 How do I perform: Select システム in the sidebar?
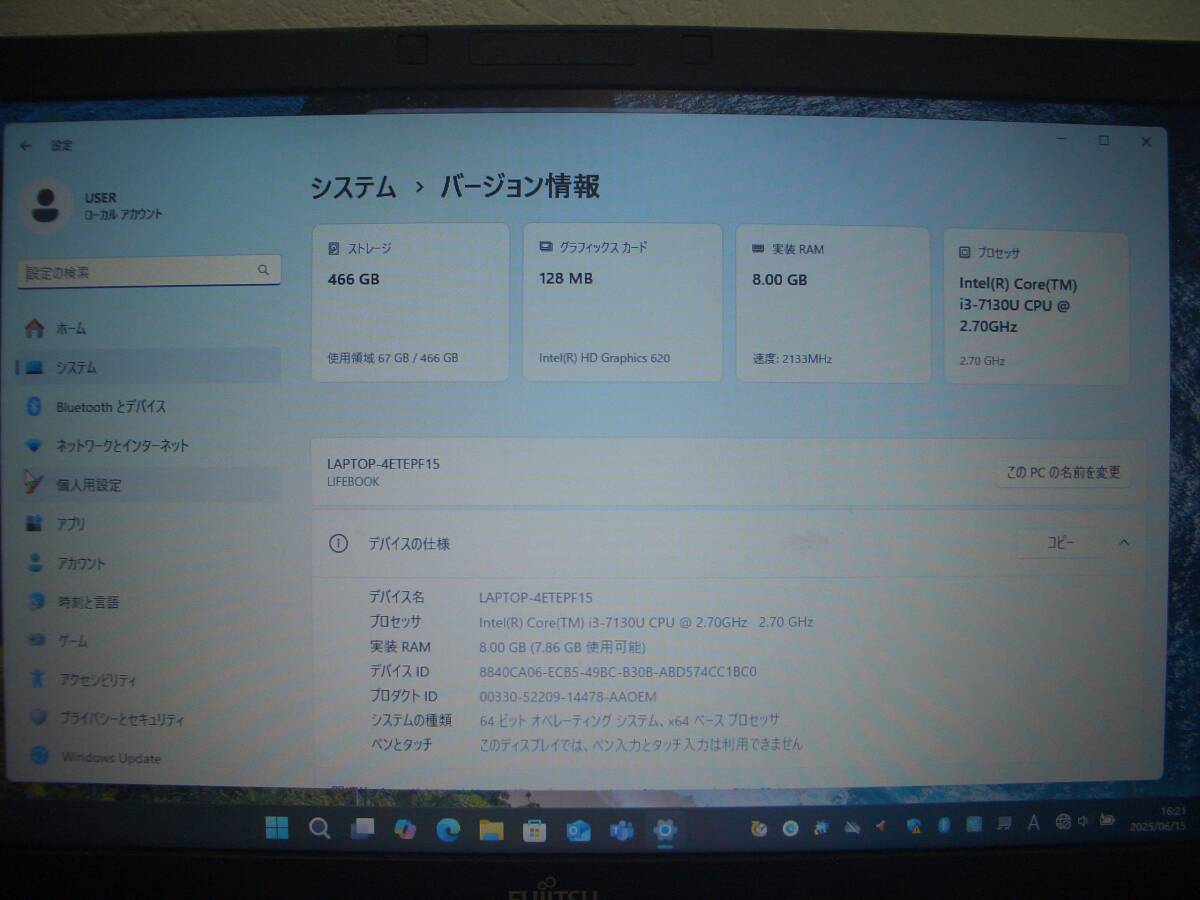tap(148, 367)
